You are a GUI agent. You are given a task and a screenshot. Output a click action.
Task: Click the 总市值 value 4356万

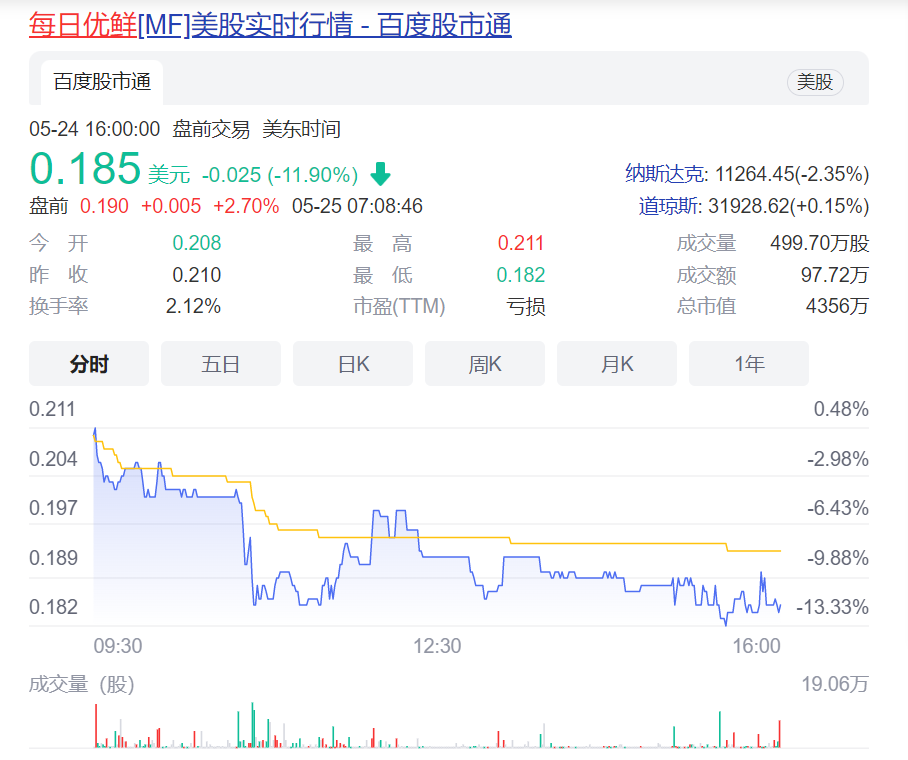(837, 306)
